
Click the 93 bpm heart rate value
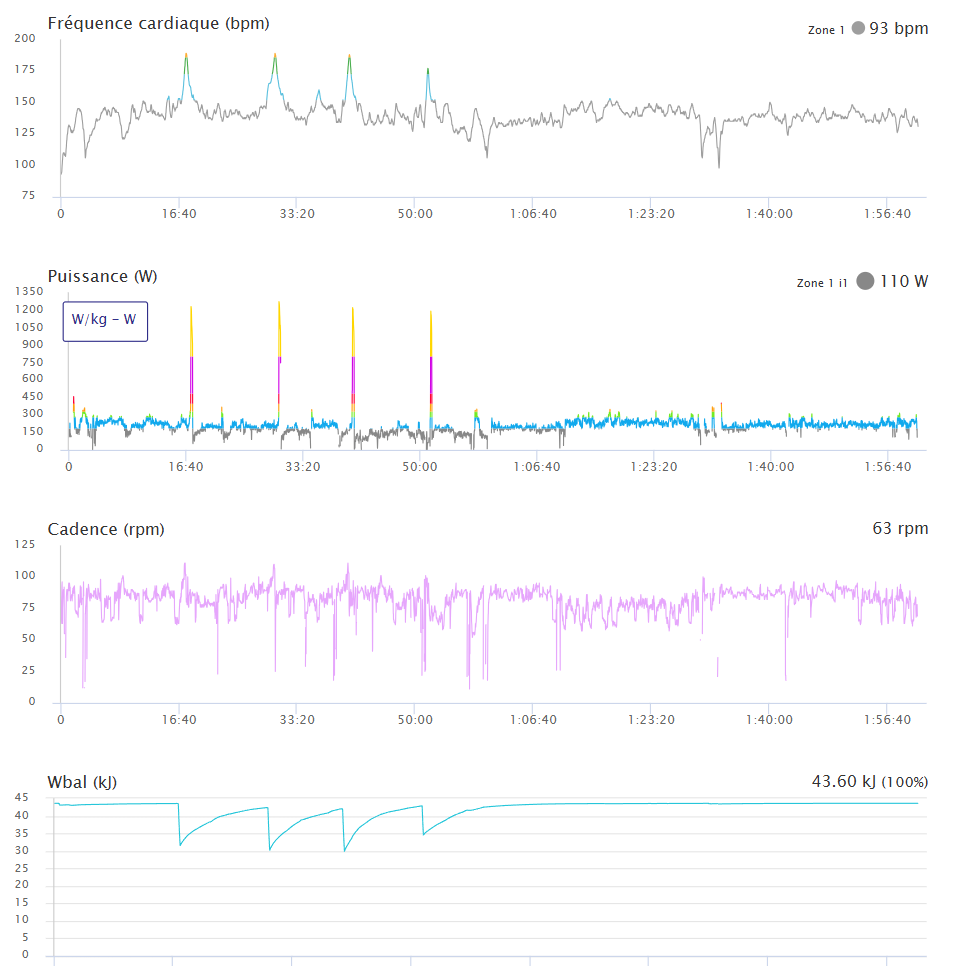click(x=898, y=28)
